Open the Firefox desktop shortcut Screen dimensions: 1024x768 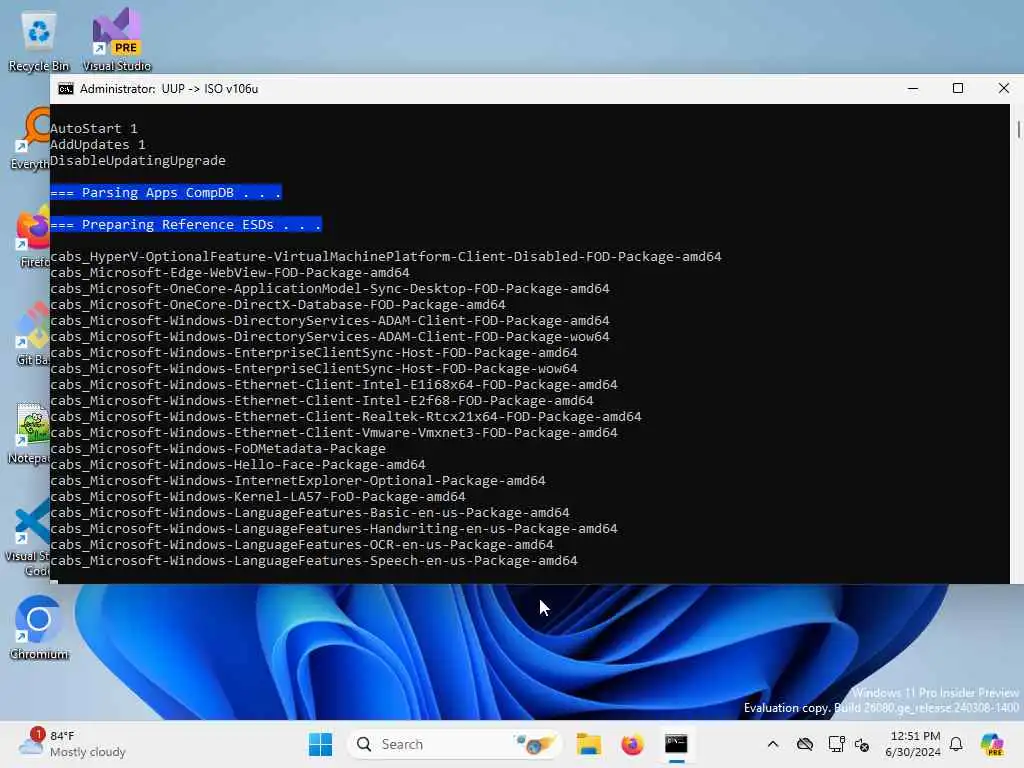coord(33,236)
